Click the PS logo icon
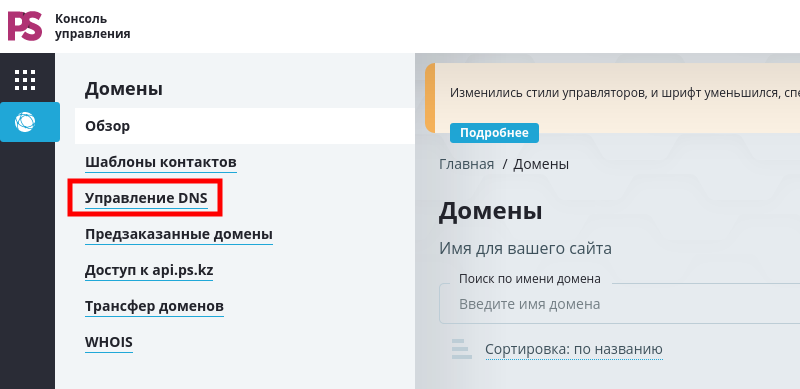The image size is (800, 389). pyautogui.click(x=24, y=26)
